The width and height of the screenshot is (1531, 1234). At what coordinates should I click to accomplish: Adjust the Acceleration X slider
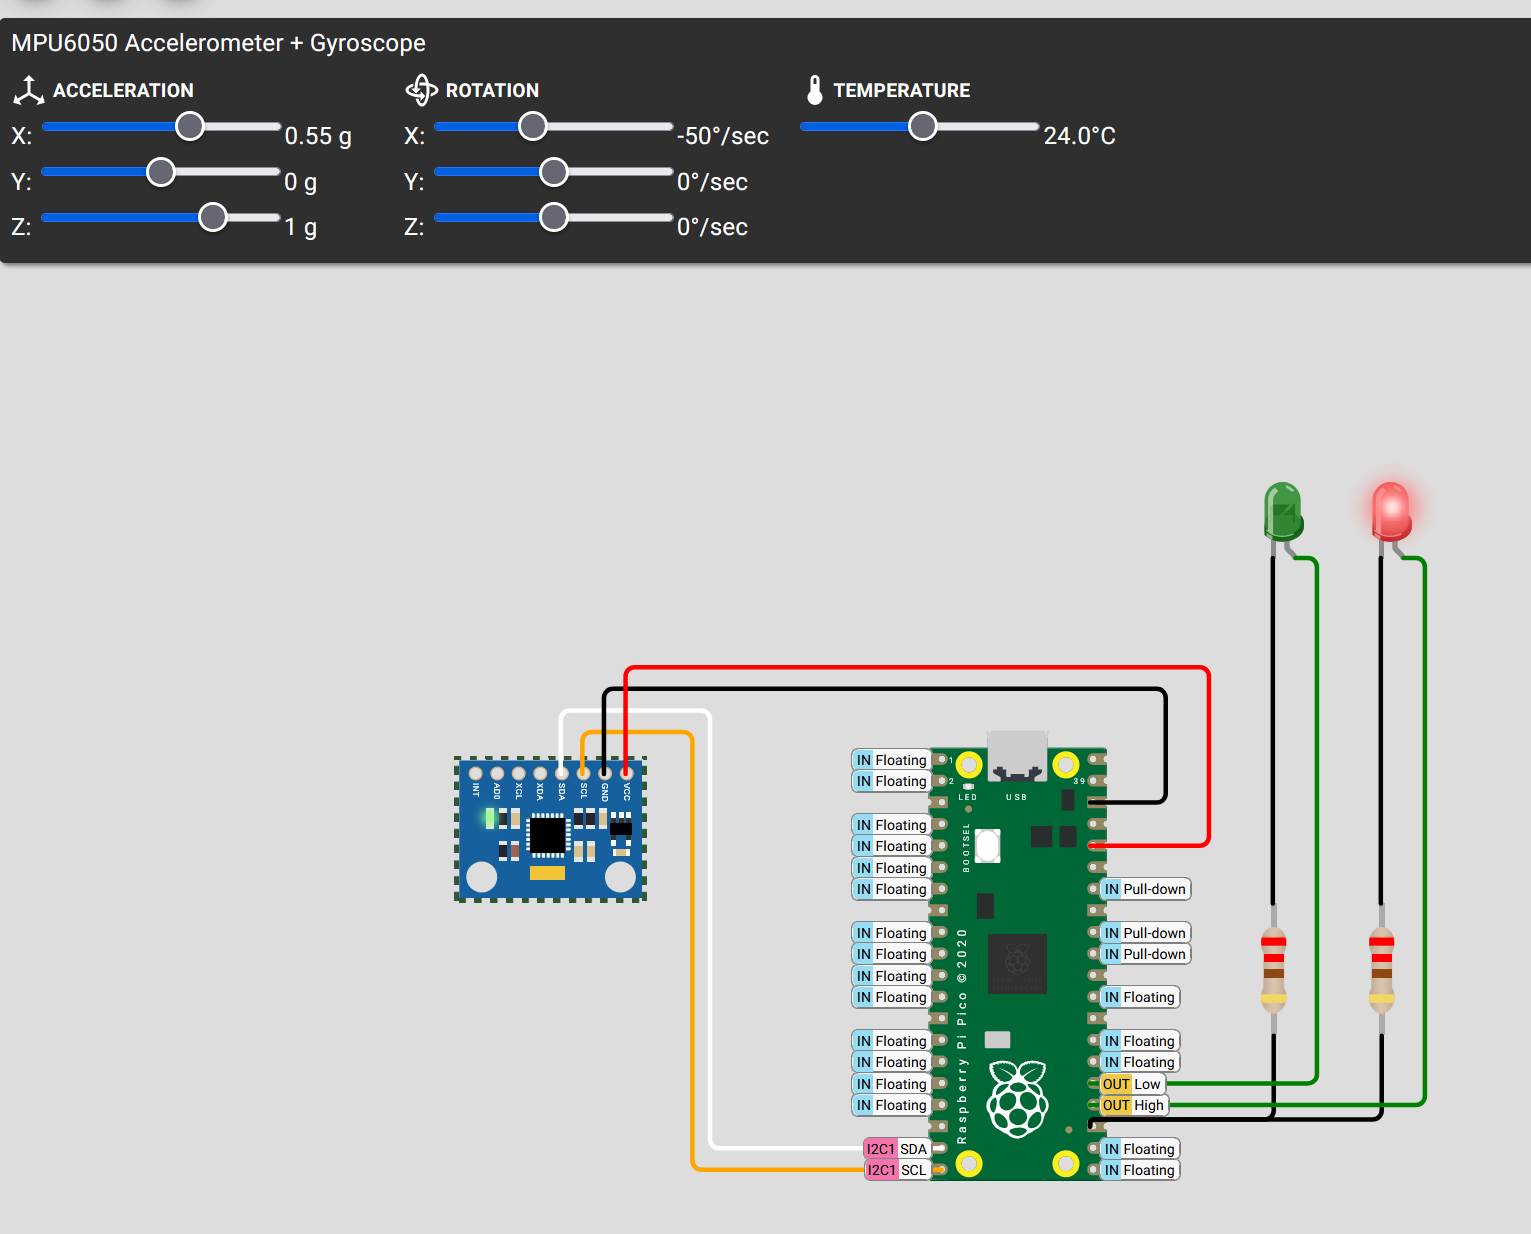pos(161,127)
